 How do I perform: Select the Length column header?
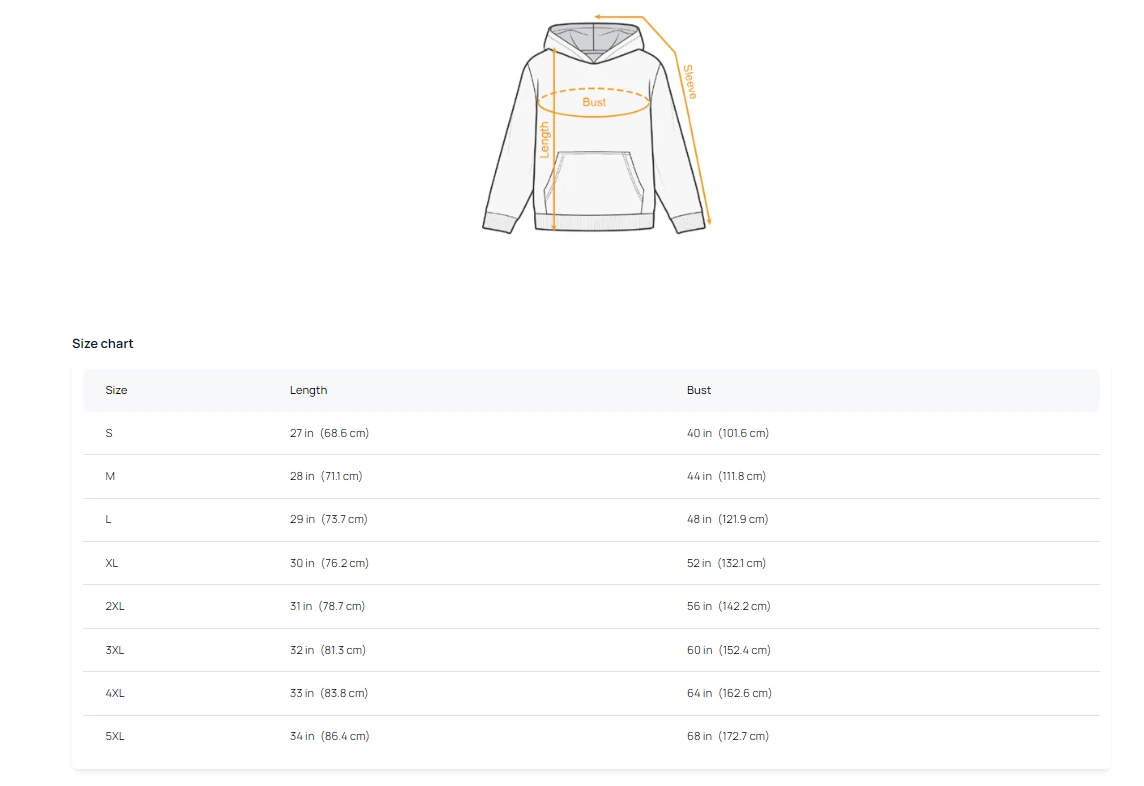(x=308, y=390)
